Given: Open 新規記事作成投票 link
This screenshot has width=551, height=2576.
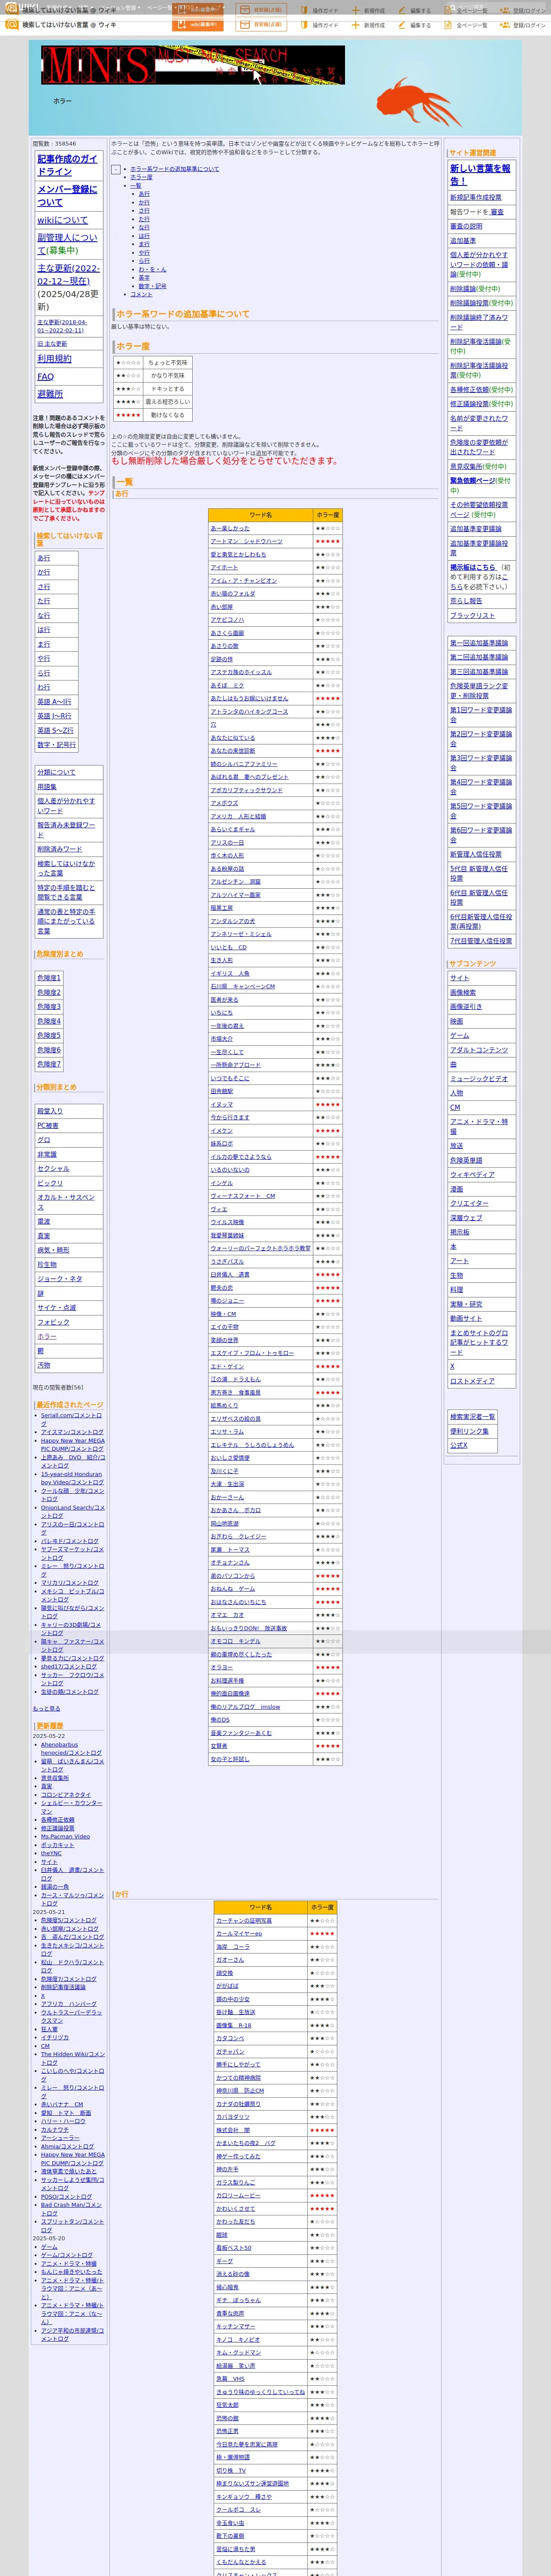Looking at the screenshot, I should pyautogui.click(x=476, y=198).
